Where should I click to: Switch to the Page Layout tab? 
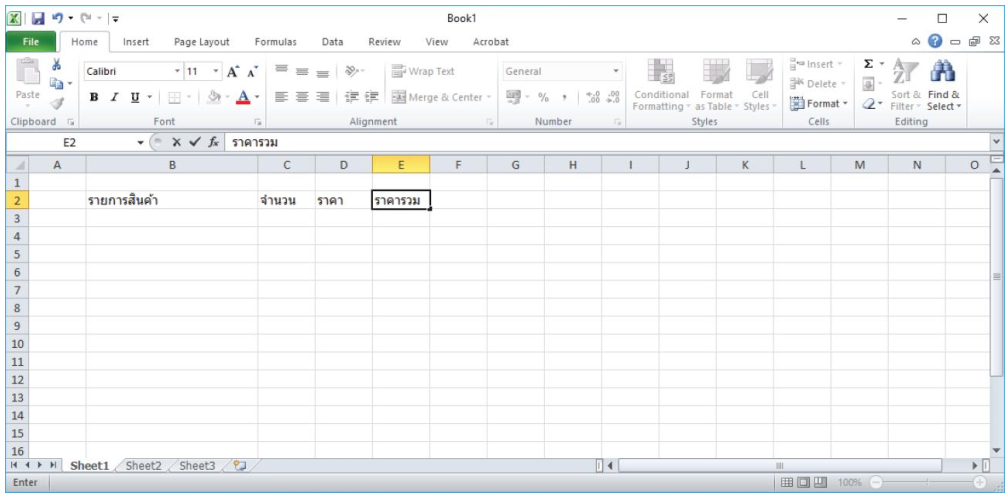(201, 42)
